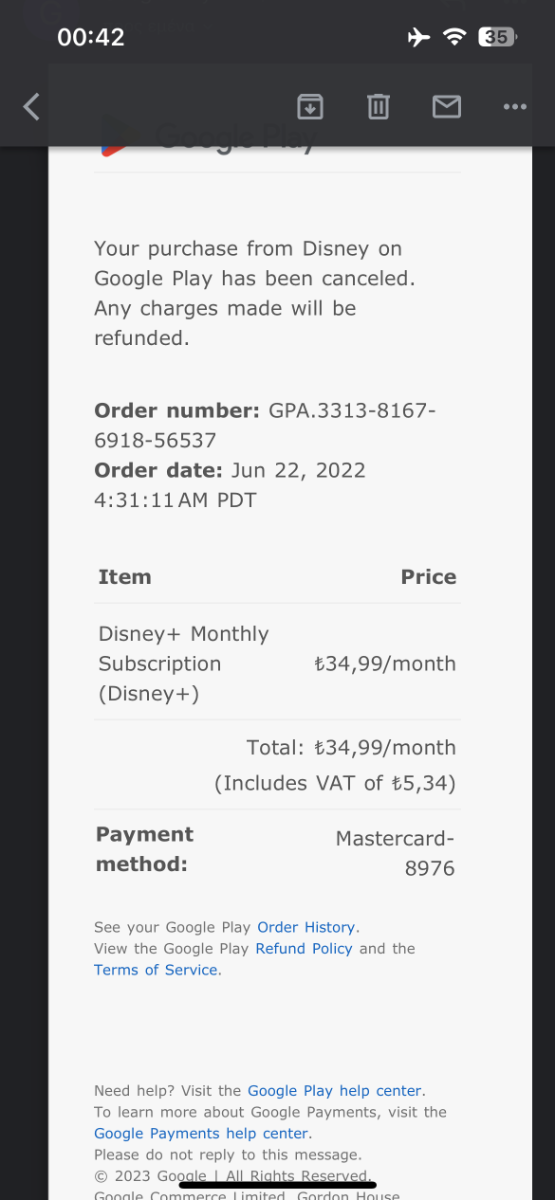Tap the order number GPA.3313-8167 text
The image size is (555, 1200).
[265, 425]
